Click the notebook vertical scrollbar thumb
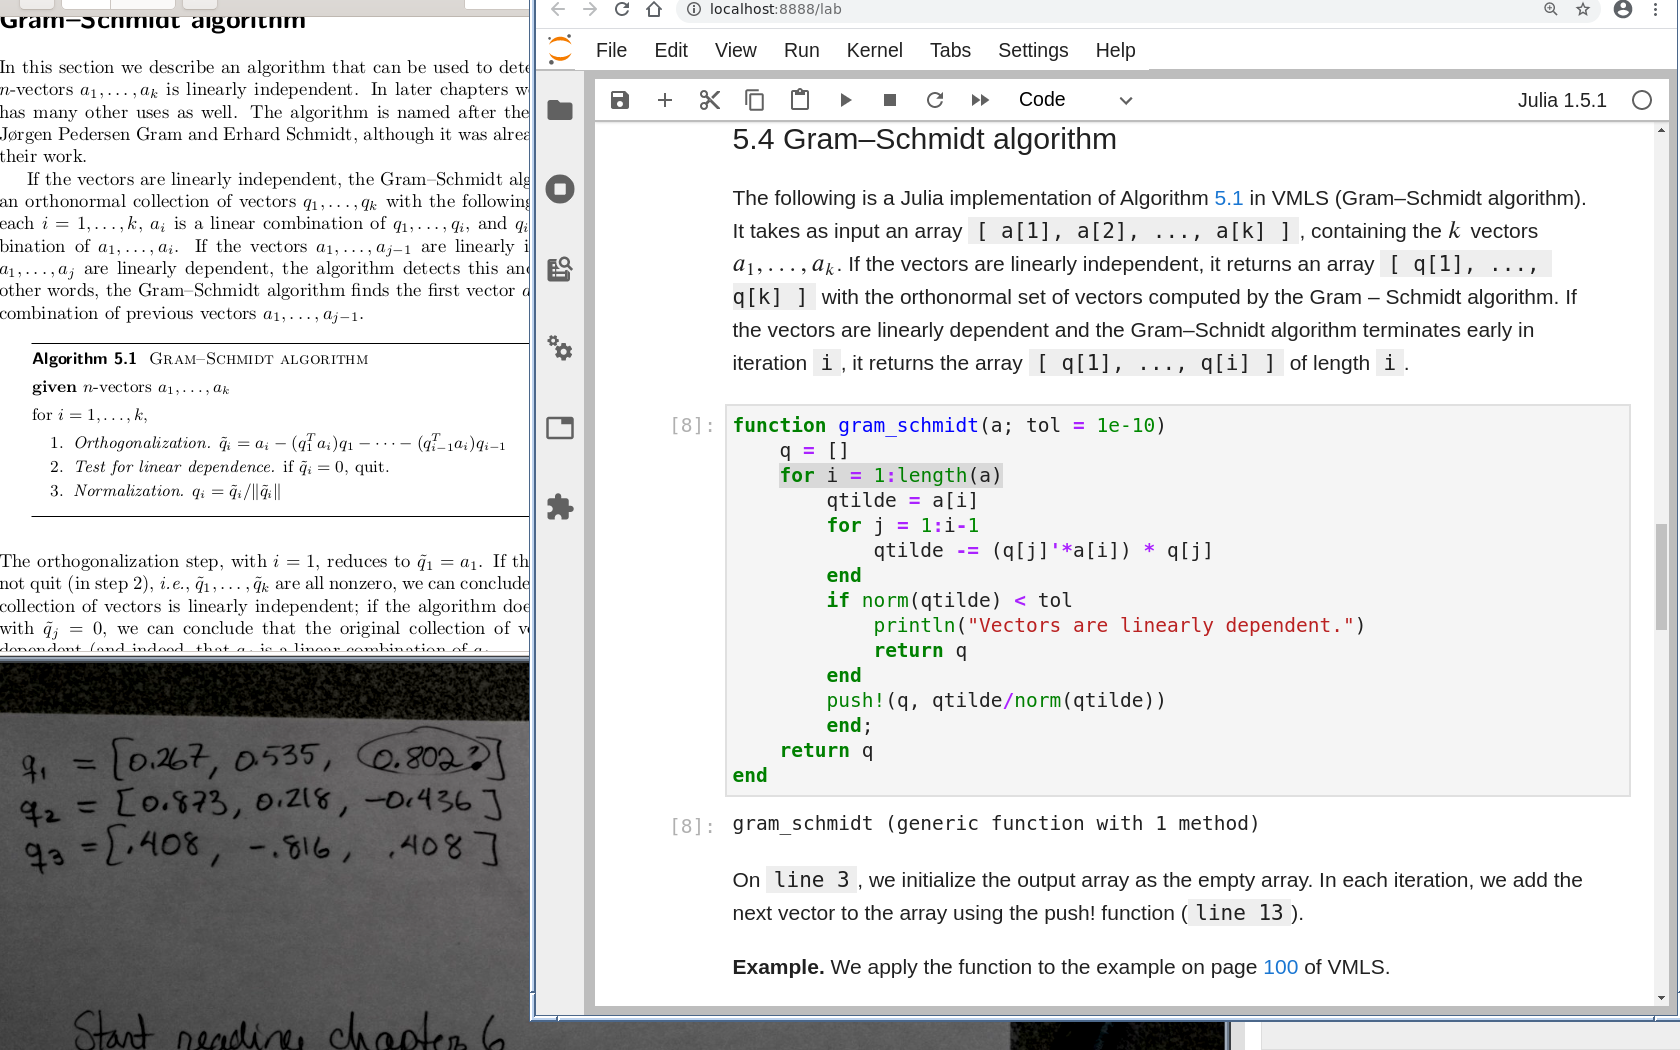The width and height of the screenshot is (1680, 1050). (1662, 577)
